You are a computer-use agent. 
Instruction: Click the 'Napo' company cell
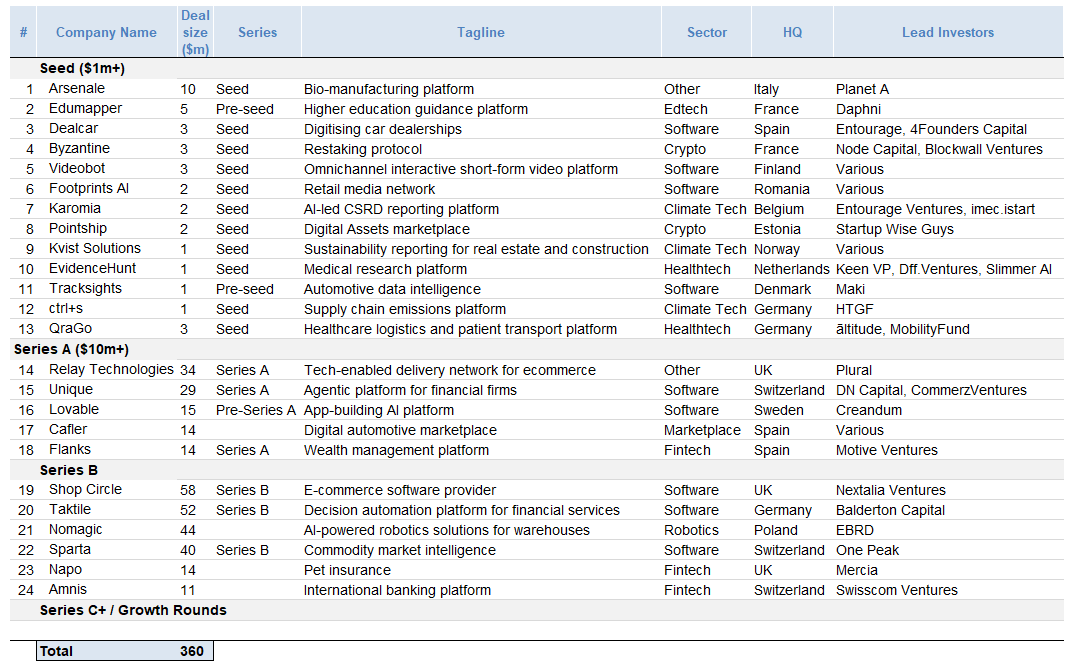(65, 569)
